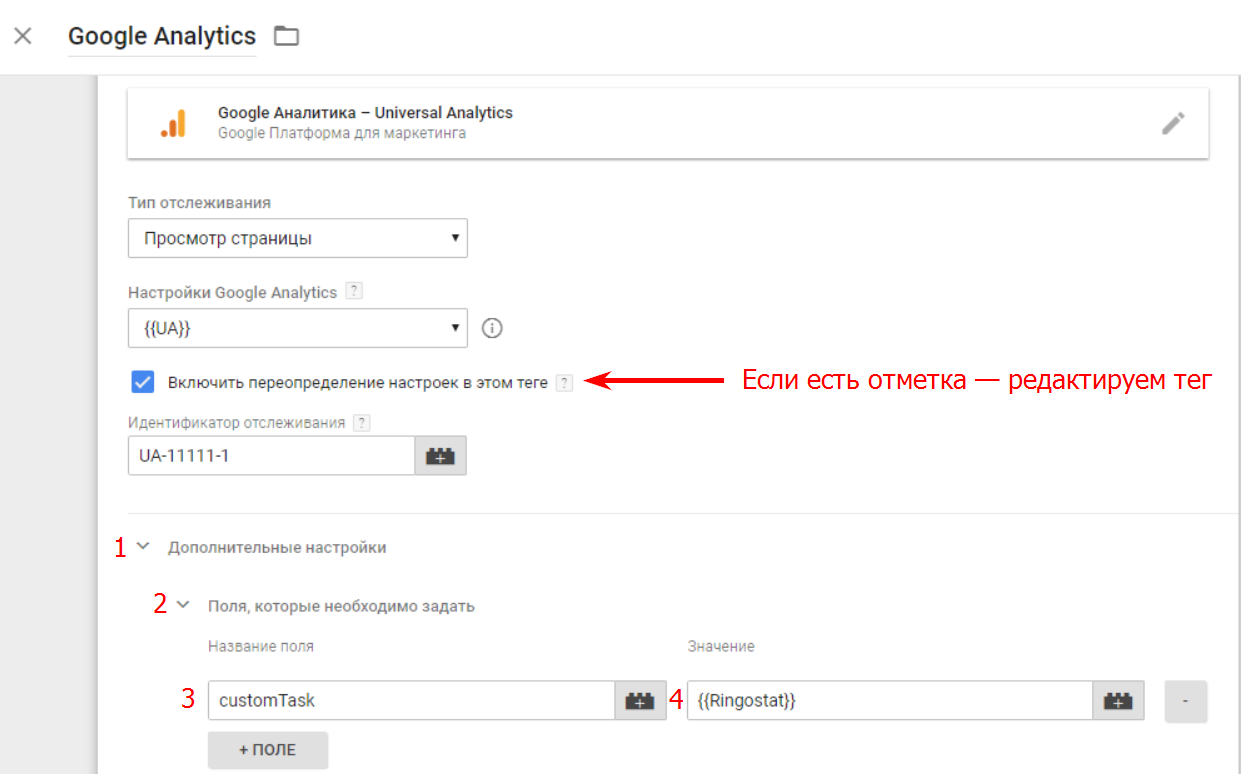Toggle 'Включить переопределение настроек' checkbox
This screenshot has height=774, width=1241.
tap(143, 382)
